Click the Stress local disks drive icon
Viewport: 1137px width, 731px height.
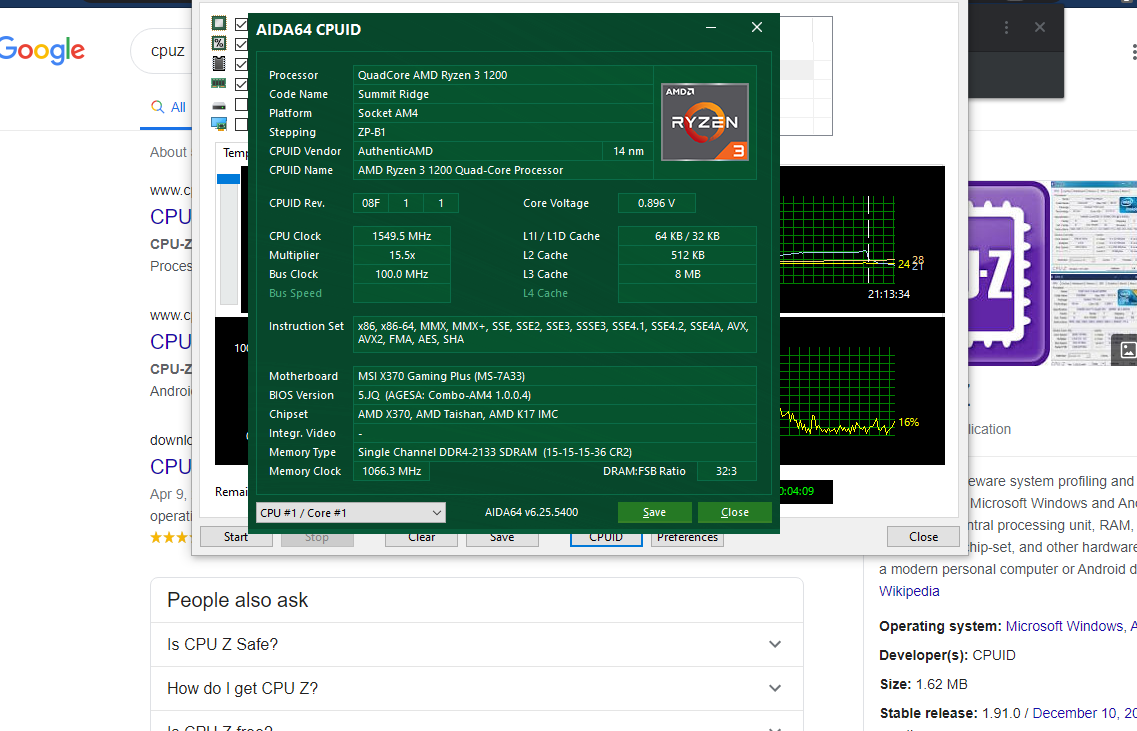(218, 106)
